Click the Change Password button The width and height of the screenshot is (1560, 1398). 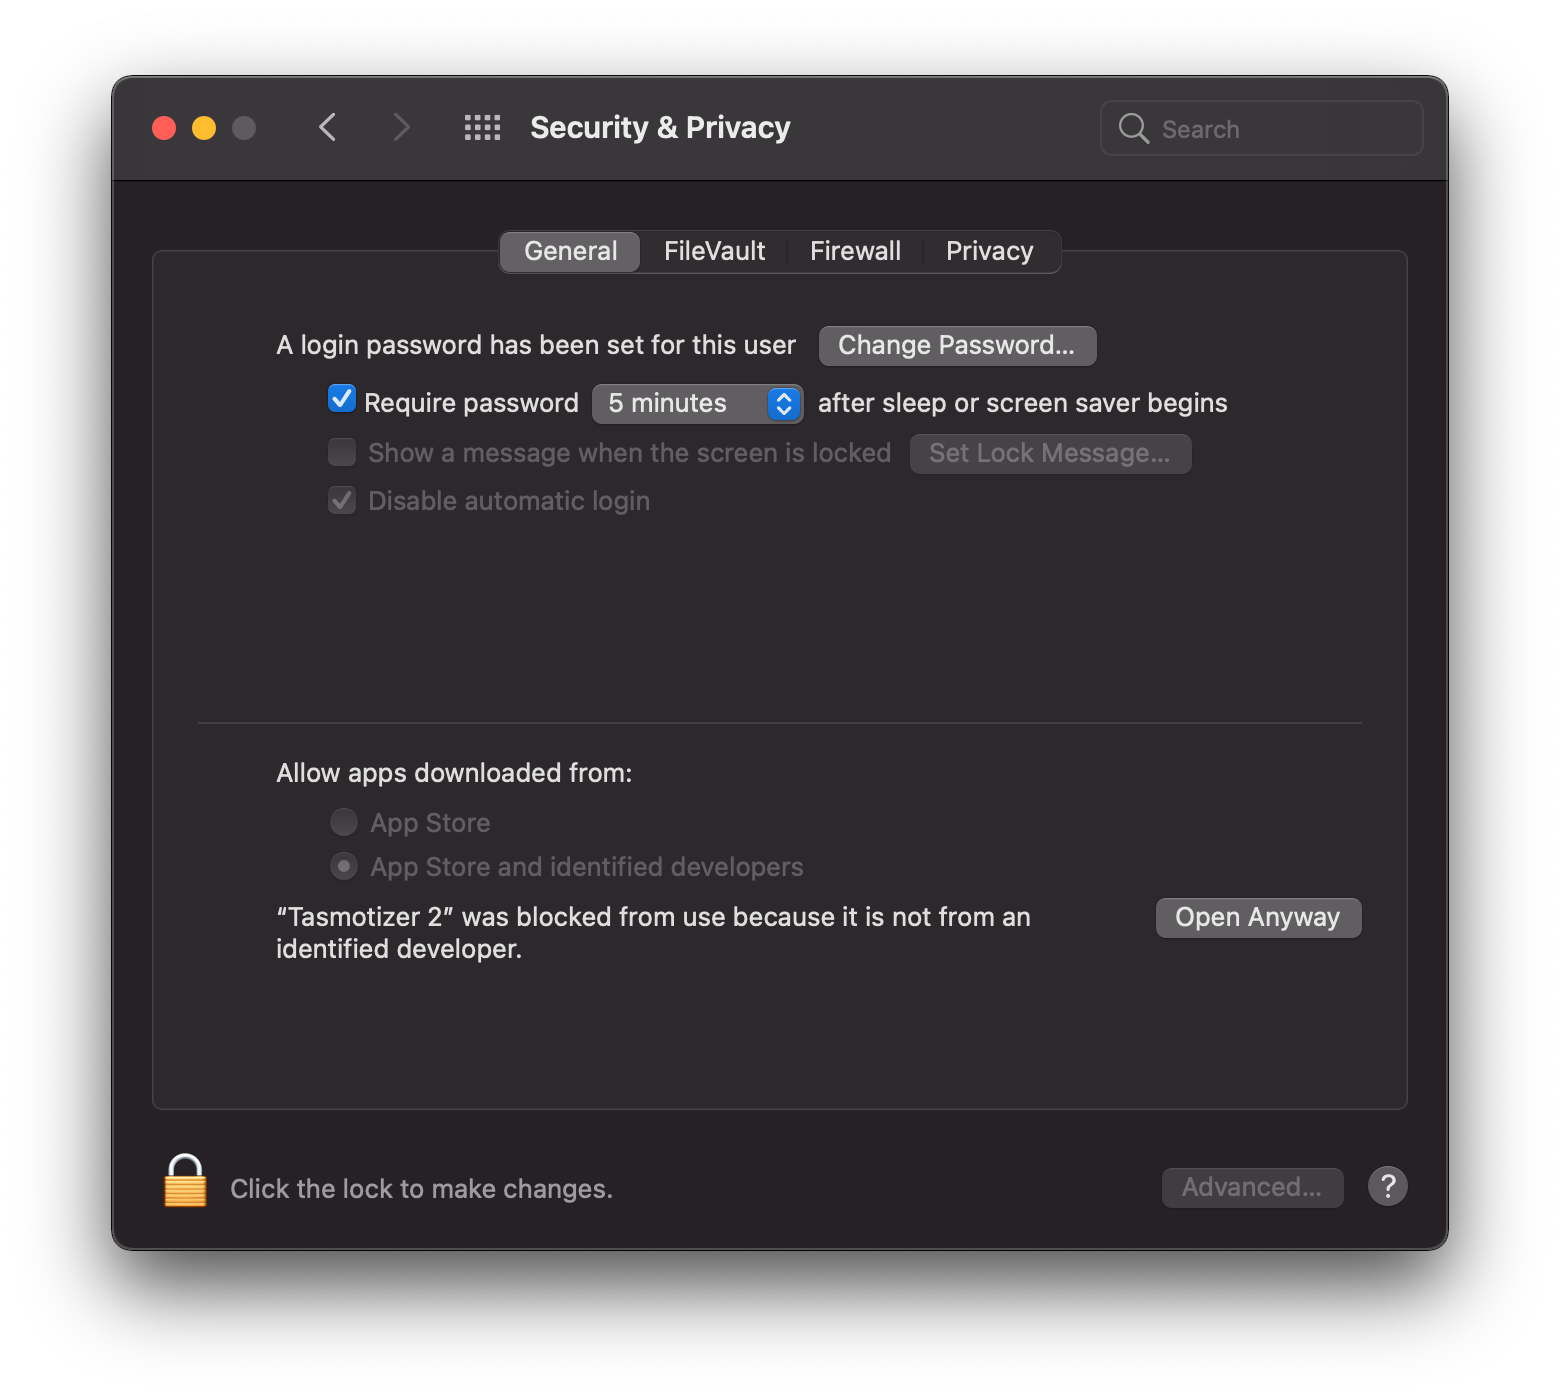[957, 346]
